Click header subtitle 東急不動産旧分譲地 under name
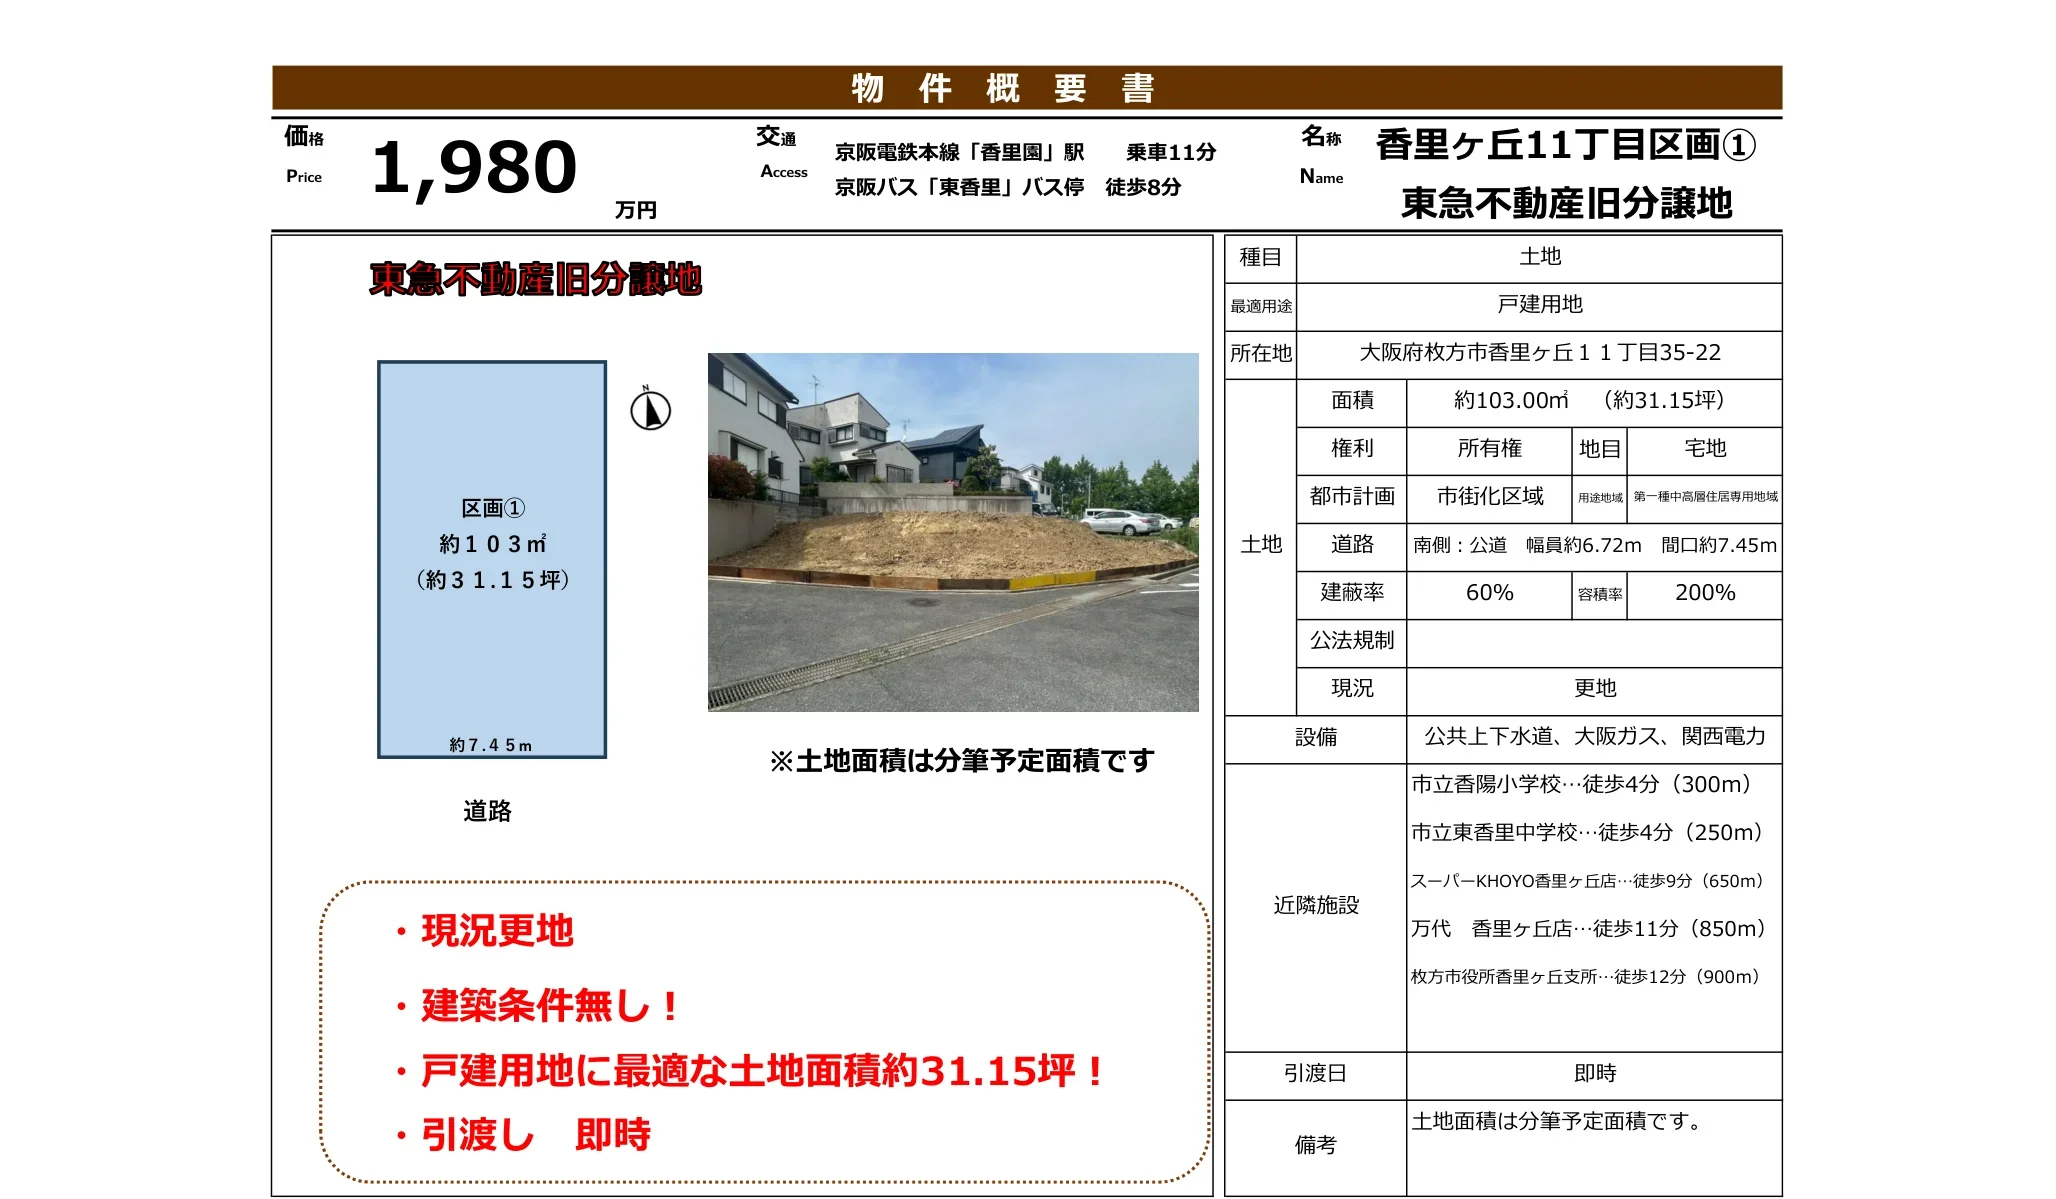Screen dimensions: 2056x1199 click(1566, 203)
